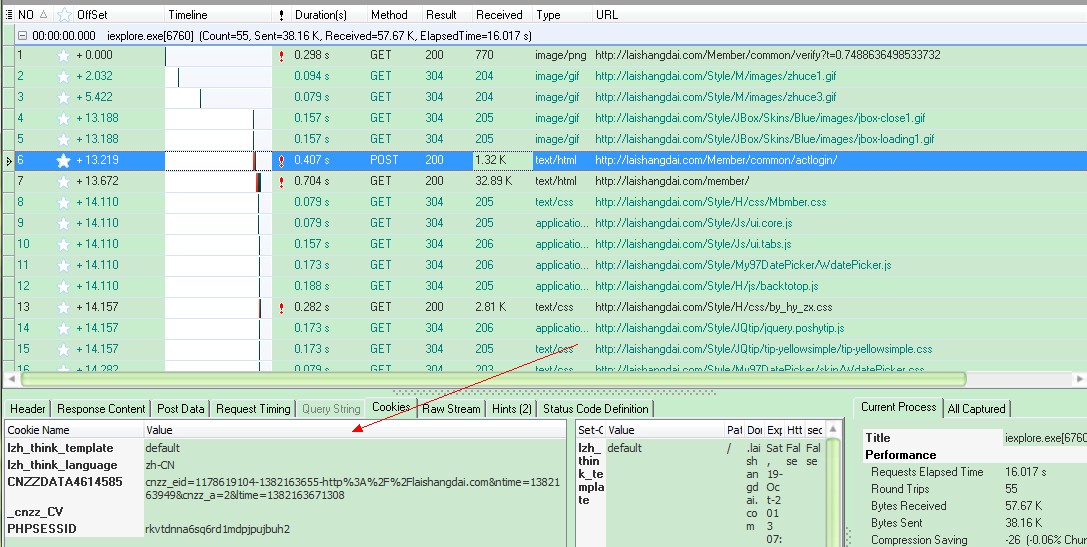Sort by the OffSet column header
The height and width of the screenshot is (547, 1087).
click(92, 15)
